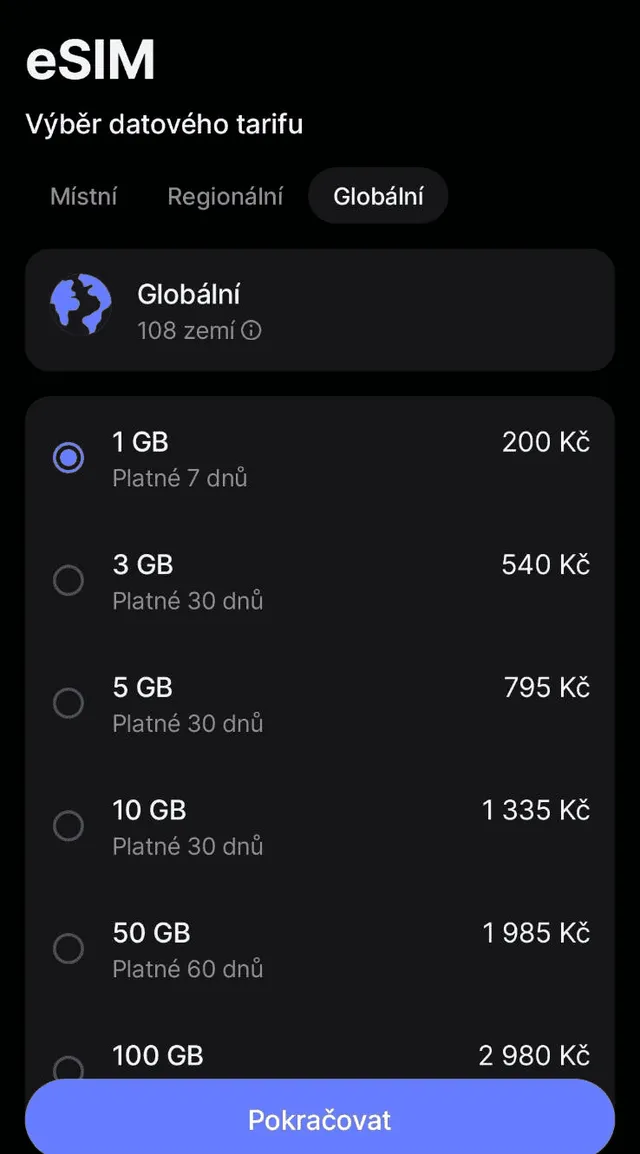This screenshot has width=640, height=1154.
Task: Tap the 200 Kč price of 1 GB plan
Action: coord(546,442)
